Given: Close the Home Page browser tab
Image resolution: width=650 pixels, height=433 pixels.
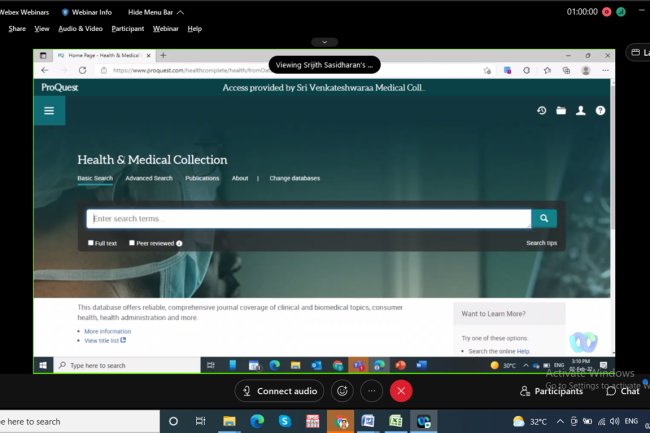Looking at the screenshot, I should point(148,55).
